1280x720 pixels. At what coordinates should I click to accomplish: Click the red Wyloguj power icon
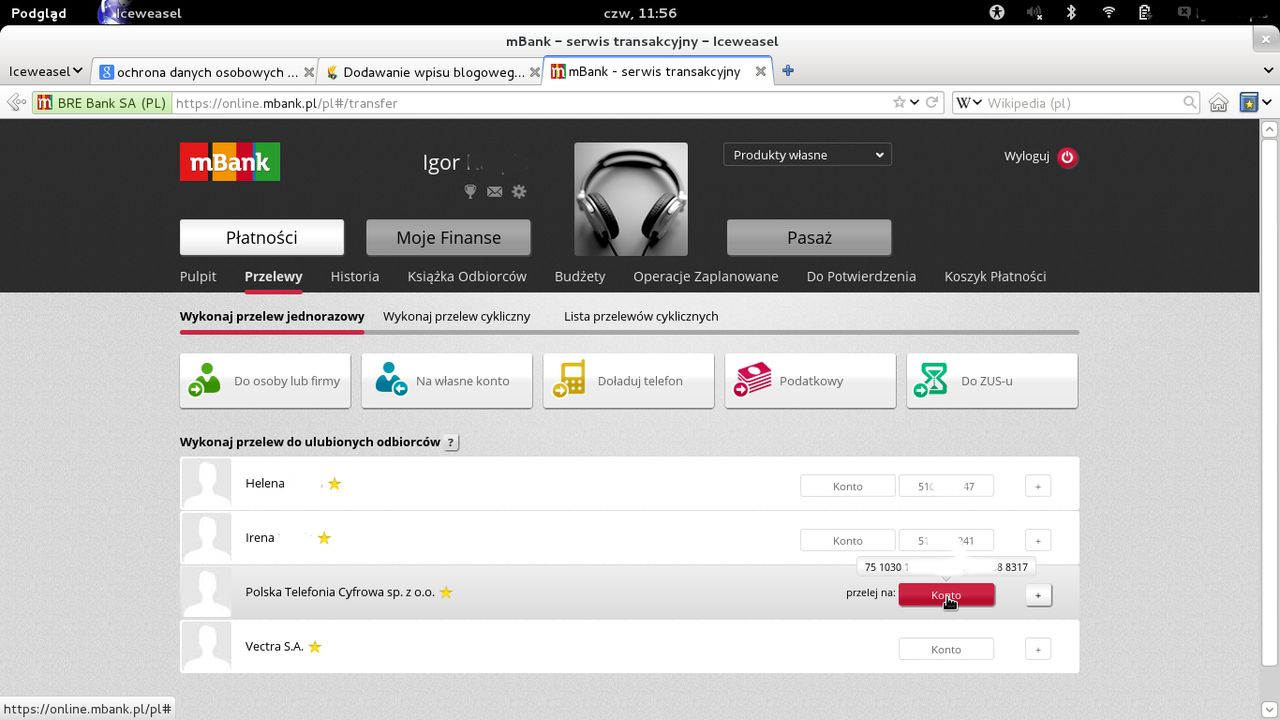pyautogui.click(x=1067, y=157)
